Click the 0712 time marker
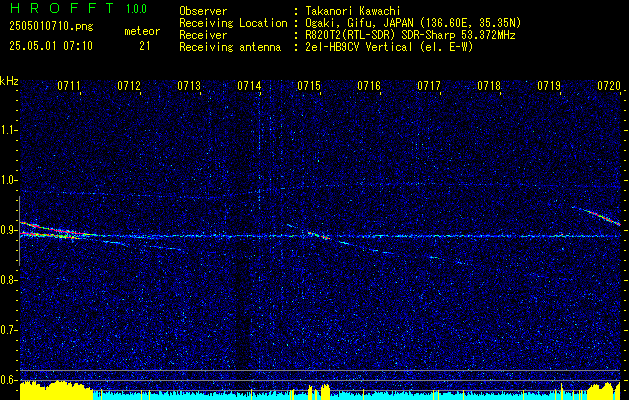Screen dimensions: 629x400 (x=129, y=85)
